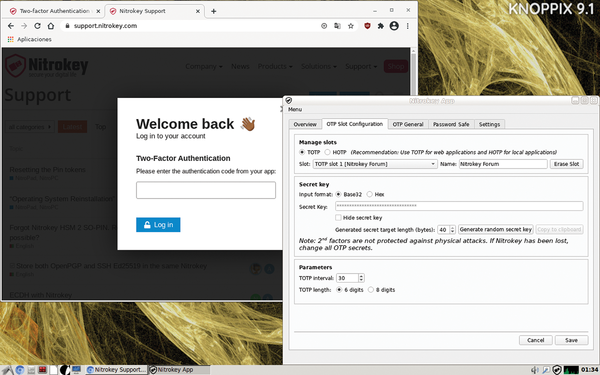Enable the Hide secret key checkbox
Viewport: 600px width, 375px height.
pyautogui.click(x=338, y=218)
